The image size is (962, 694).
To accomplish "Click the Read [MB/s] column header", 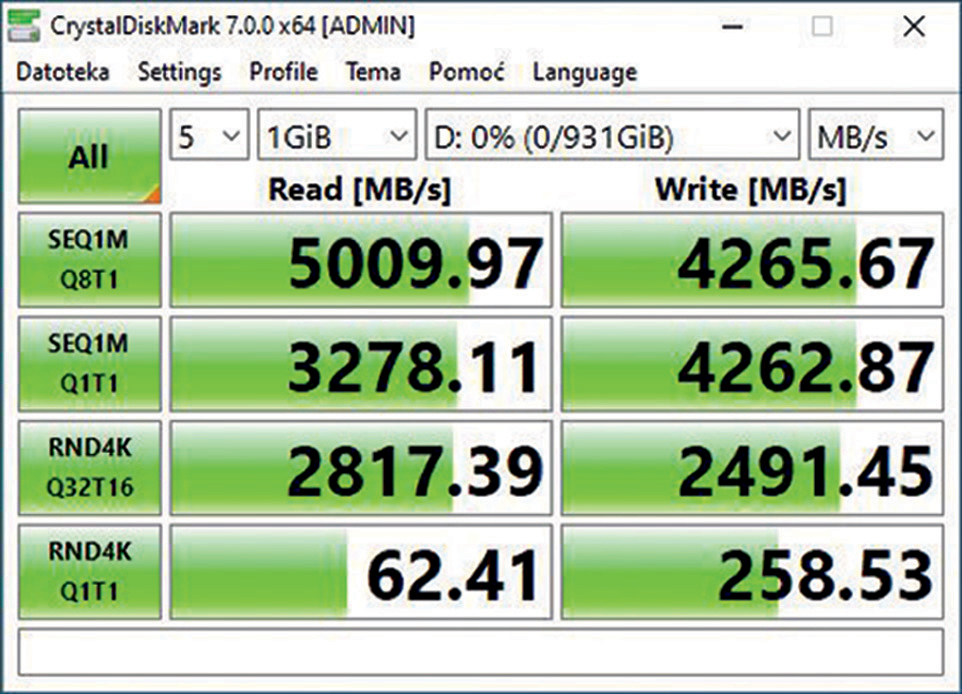I will [360, 190].
